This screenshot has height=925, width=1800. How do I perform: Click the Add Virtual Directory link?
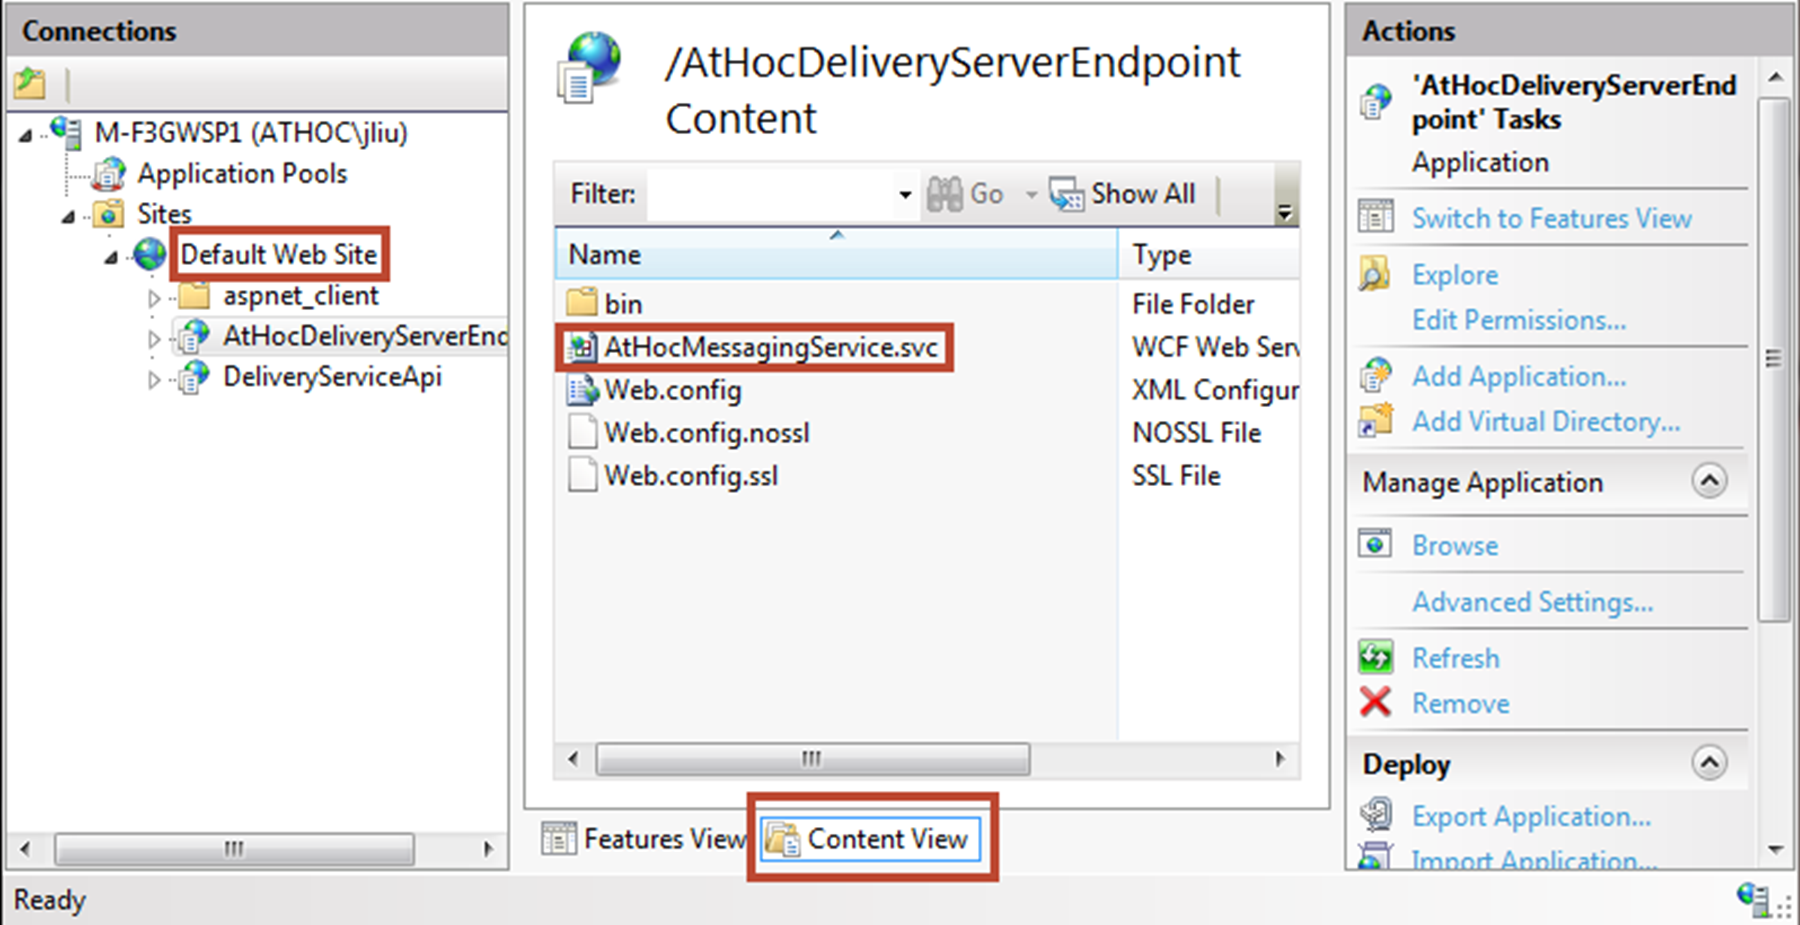[1546, 421]
